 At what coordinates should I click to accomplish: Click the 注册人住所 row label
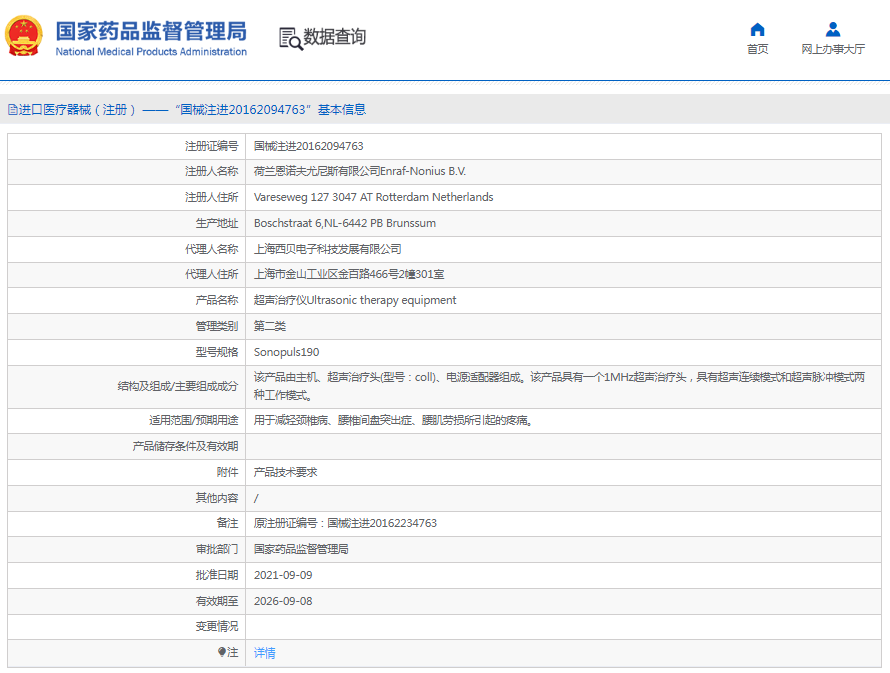pos(212,197)
